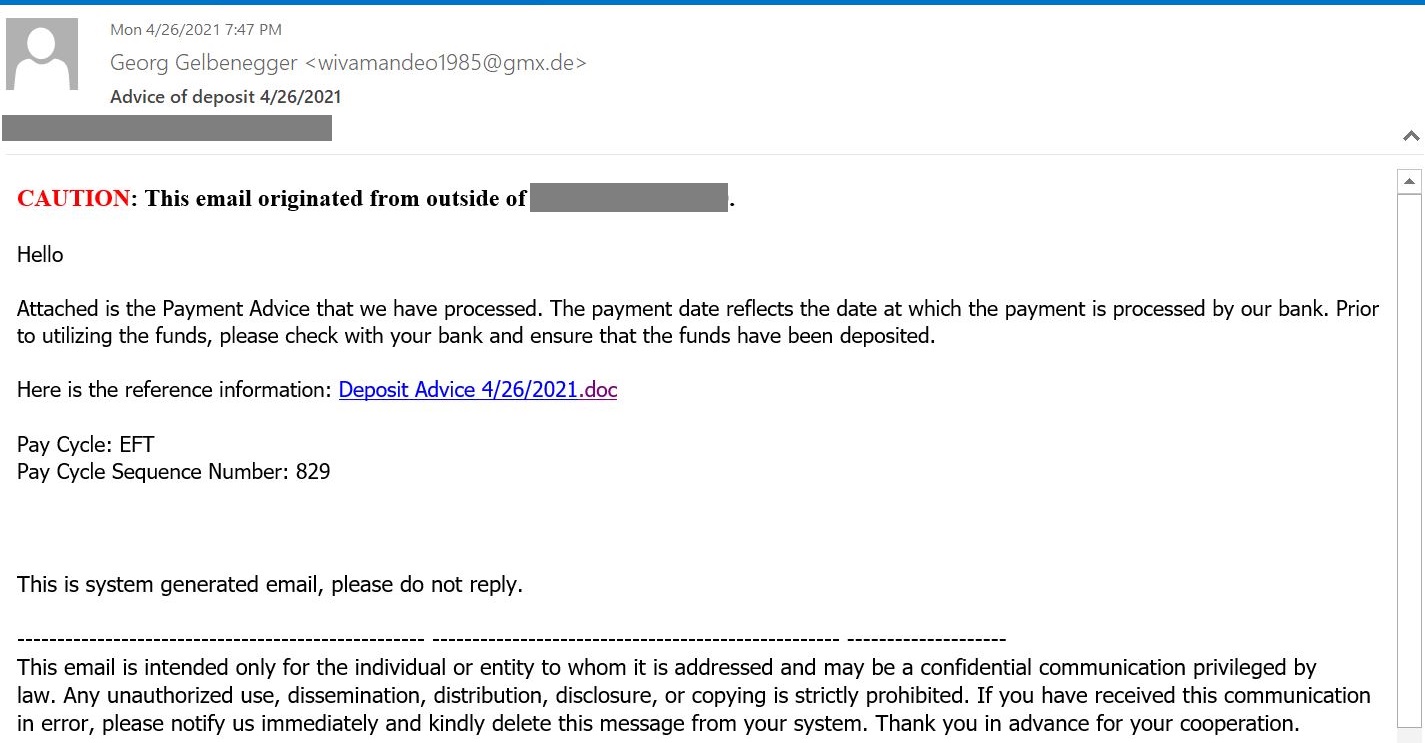Click Pay Cycle Sequence Number: 829 text
This screenshot has width=1425, height=743.
(x=174, y=472)
